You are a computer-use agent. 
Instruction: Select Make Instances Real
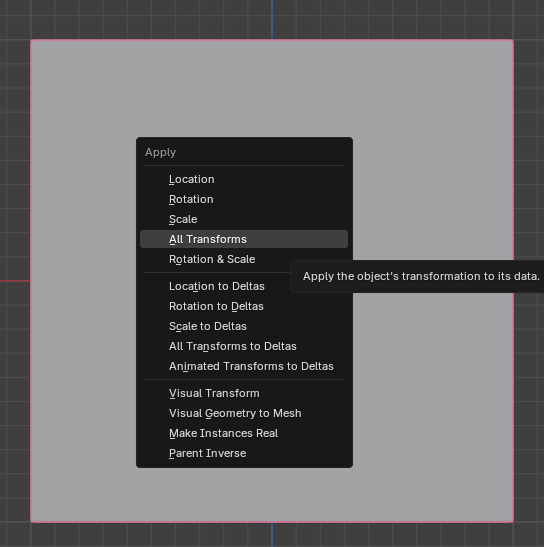click(x=244, y=433)
